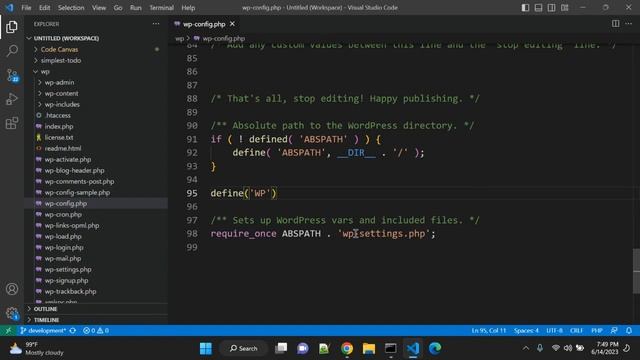
Task: Open the Accounts menu icon
Action: [x=12, y=289]
